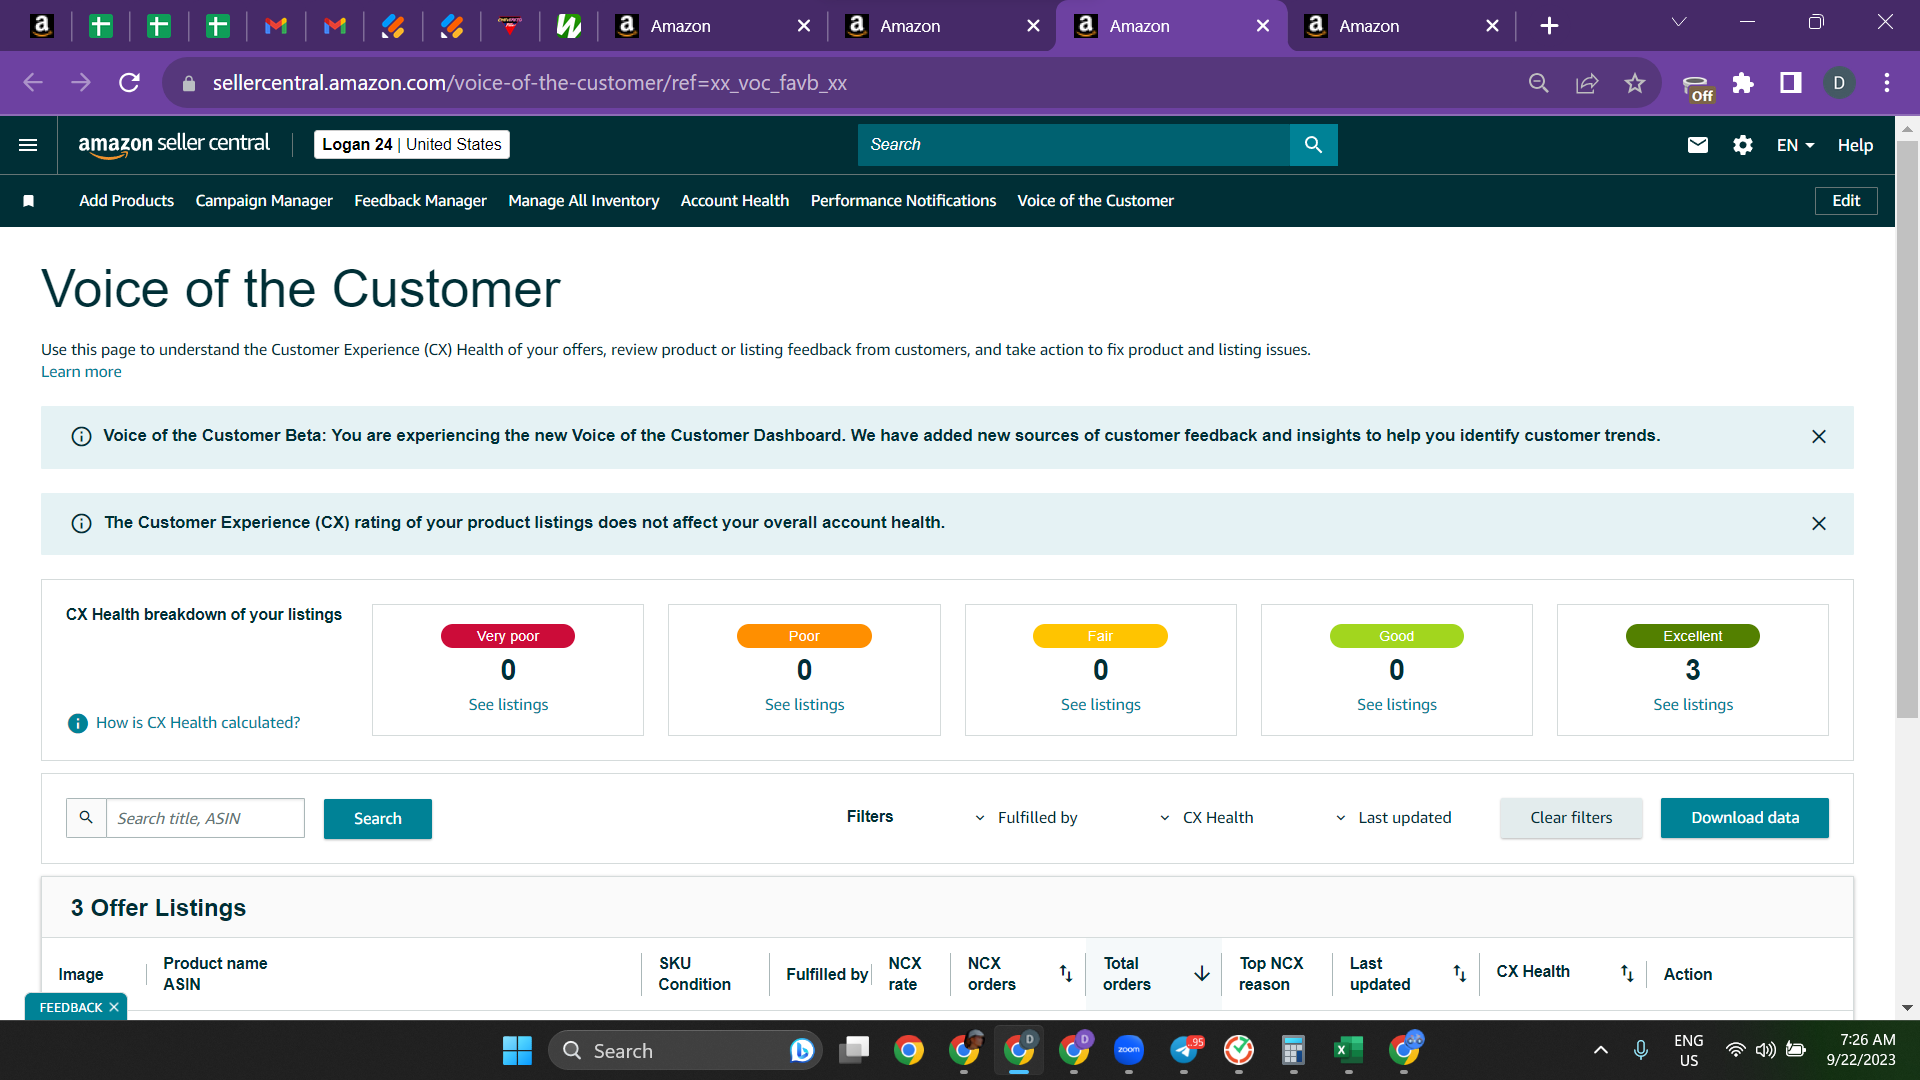The height and width of the screenshot is (1080, 1920).
Task: Open the EN language dropdown
Action: [1795, 145]
